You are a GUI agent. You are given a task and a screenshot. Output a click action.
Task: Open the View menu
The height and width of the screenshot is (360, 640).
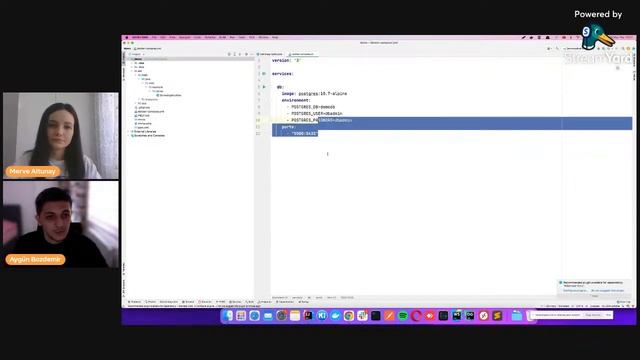(172, 38)
